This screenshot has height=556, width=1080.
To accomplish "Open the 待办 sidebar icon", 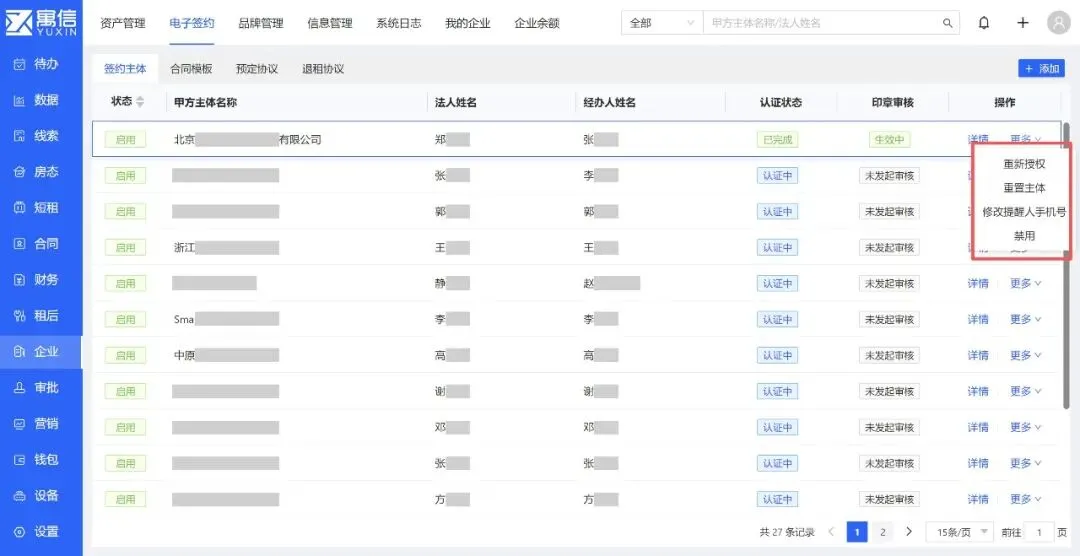I will click(x=20, y=64).
